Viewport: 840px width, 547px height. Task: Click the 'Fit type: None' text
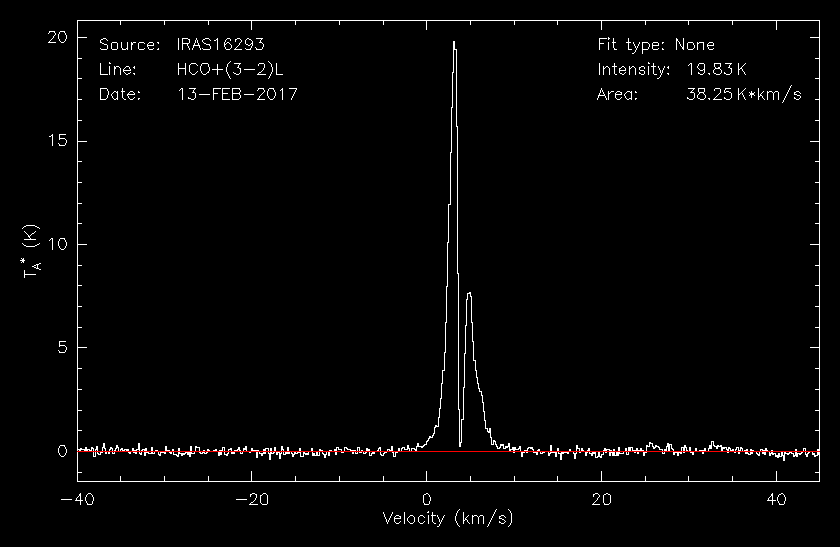(x=656, y=45)
